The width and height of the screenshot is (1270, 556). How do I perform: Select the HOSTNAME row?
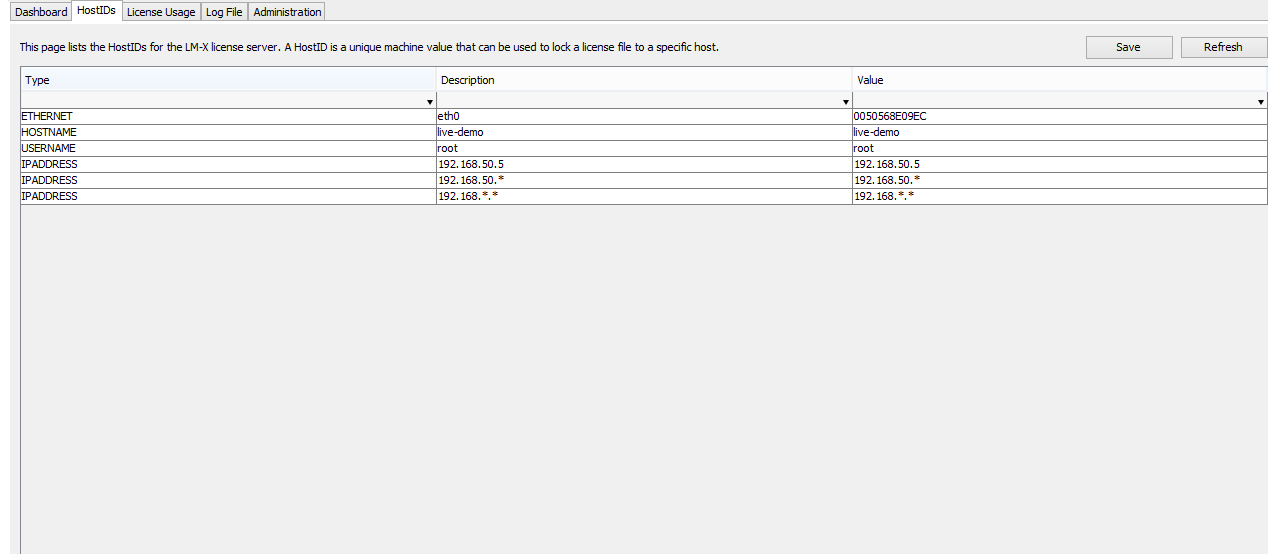(x=644, y=132)
